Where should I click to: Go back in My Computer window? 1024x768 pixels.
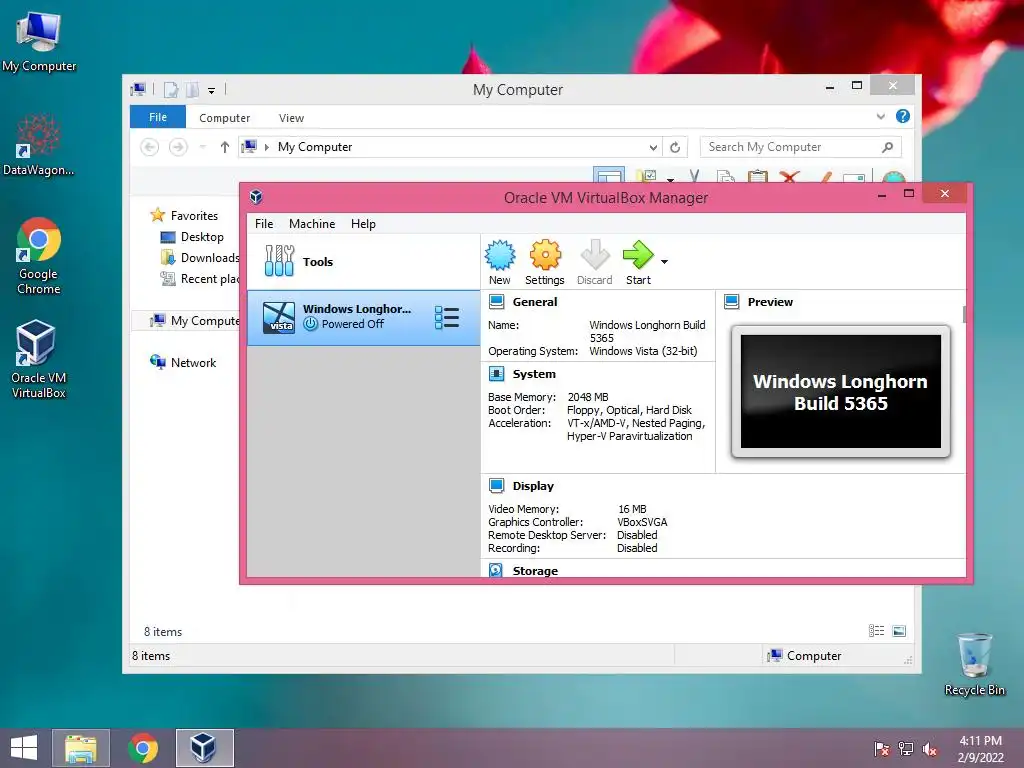pyautogui.click(x=150, y=147)
